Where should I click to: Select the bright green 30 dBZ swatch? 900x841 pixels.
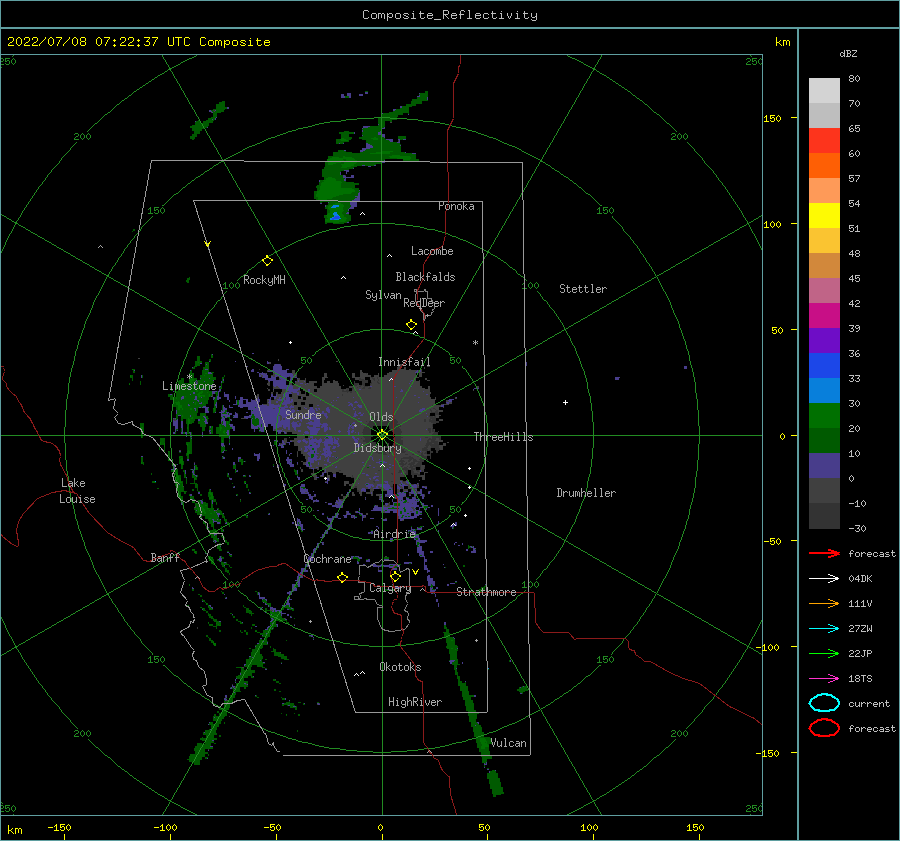pos(824,416)
